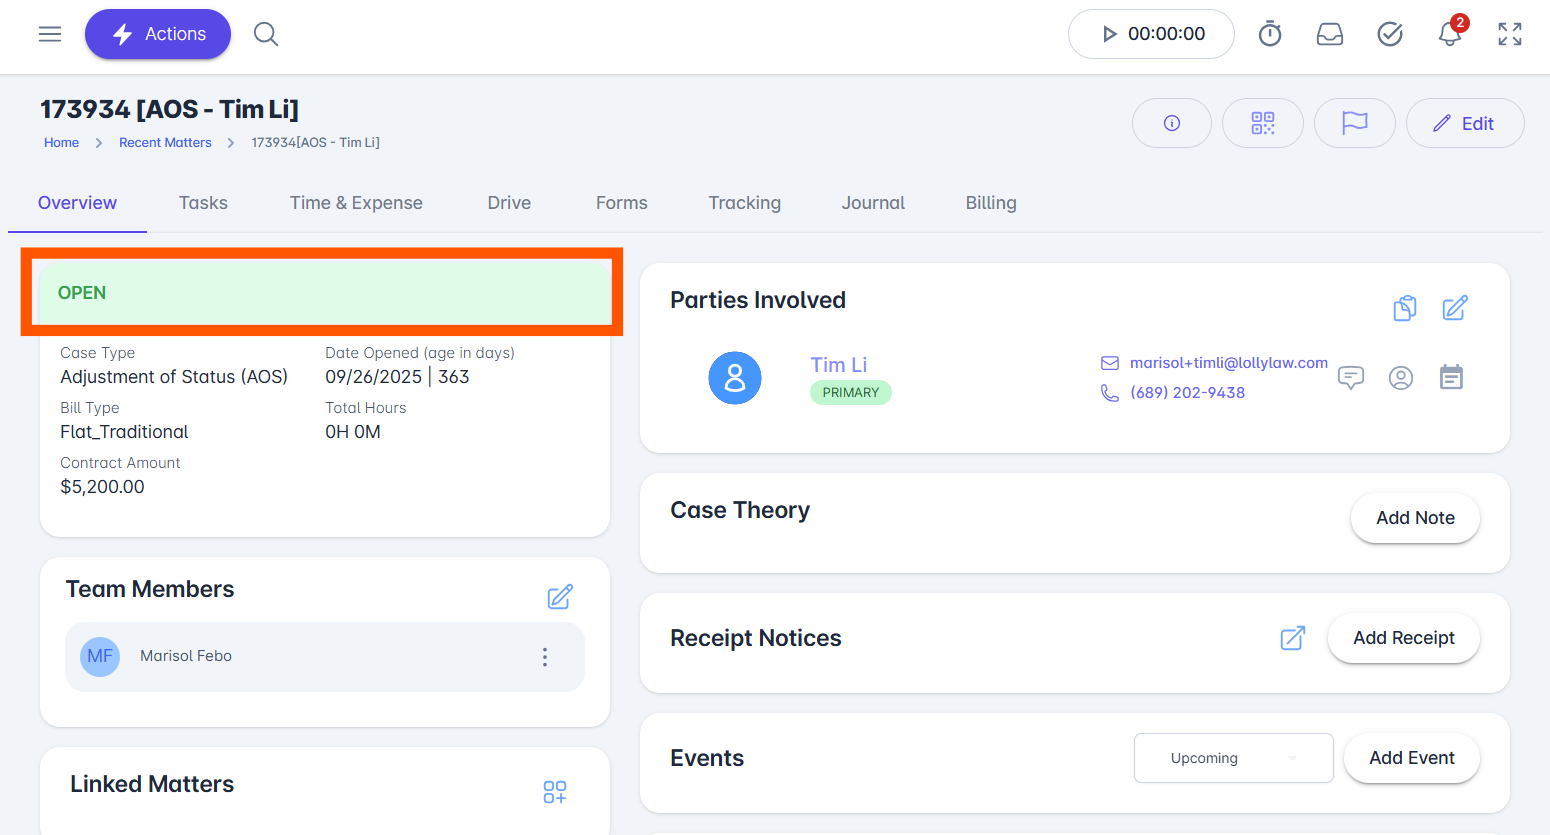Click the Edit matter button
Viewport: 1550px width, 835px height.
(1465, 123)
